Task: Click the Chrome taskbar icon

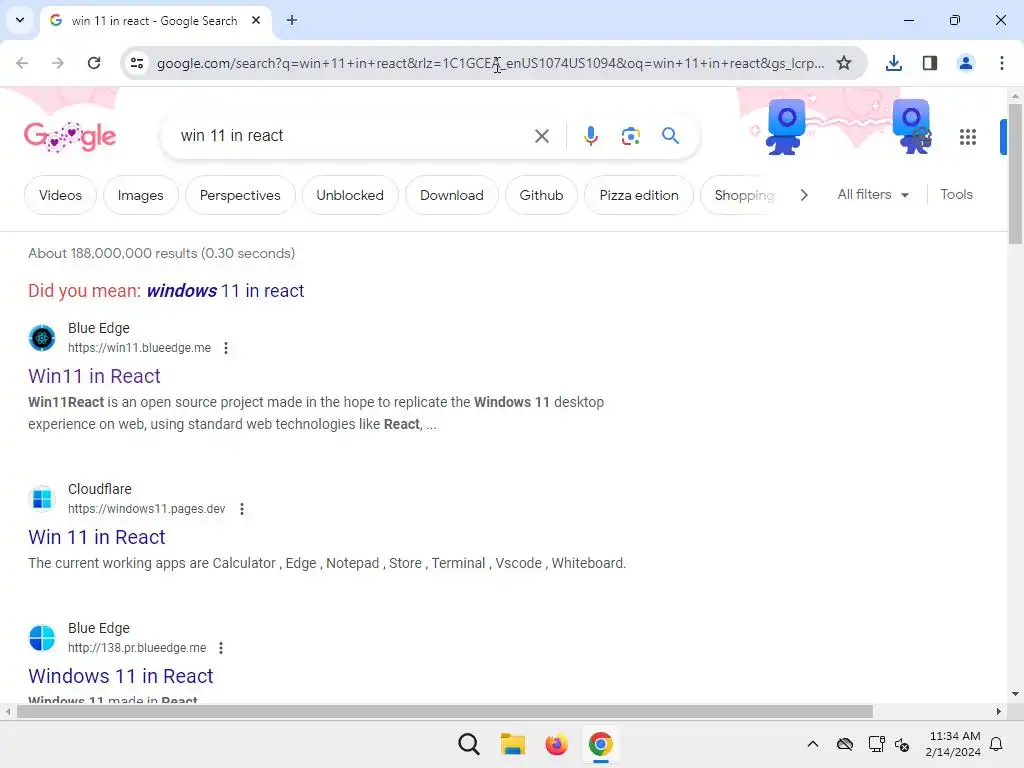Action: tap(600, 744)
